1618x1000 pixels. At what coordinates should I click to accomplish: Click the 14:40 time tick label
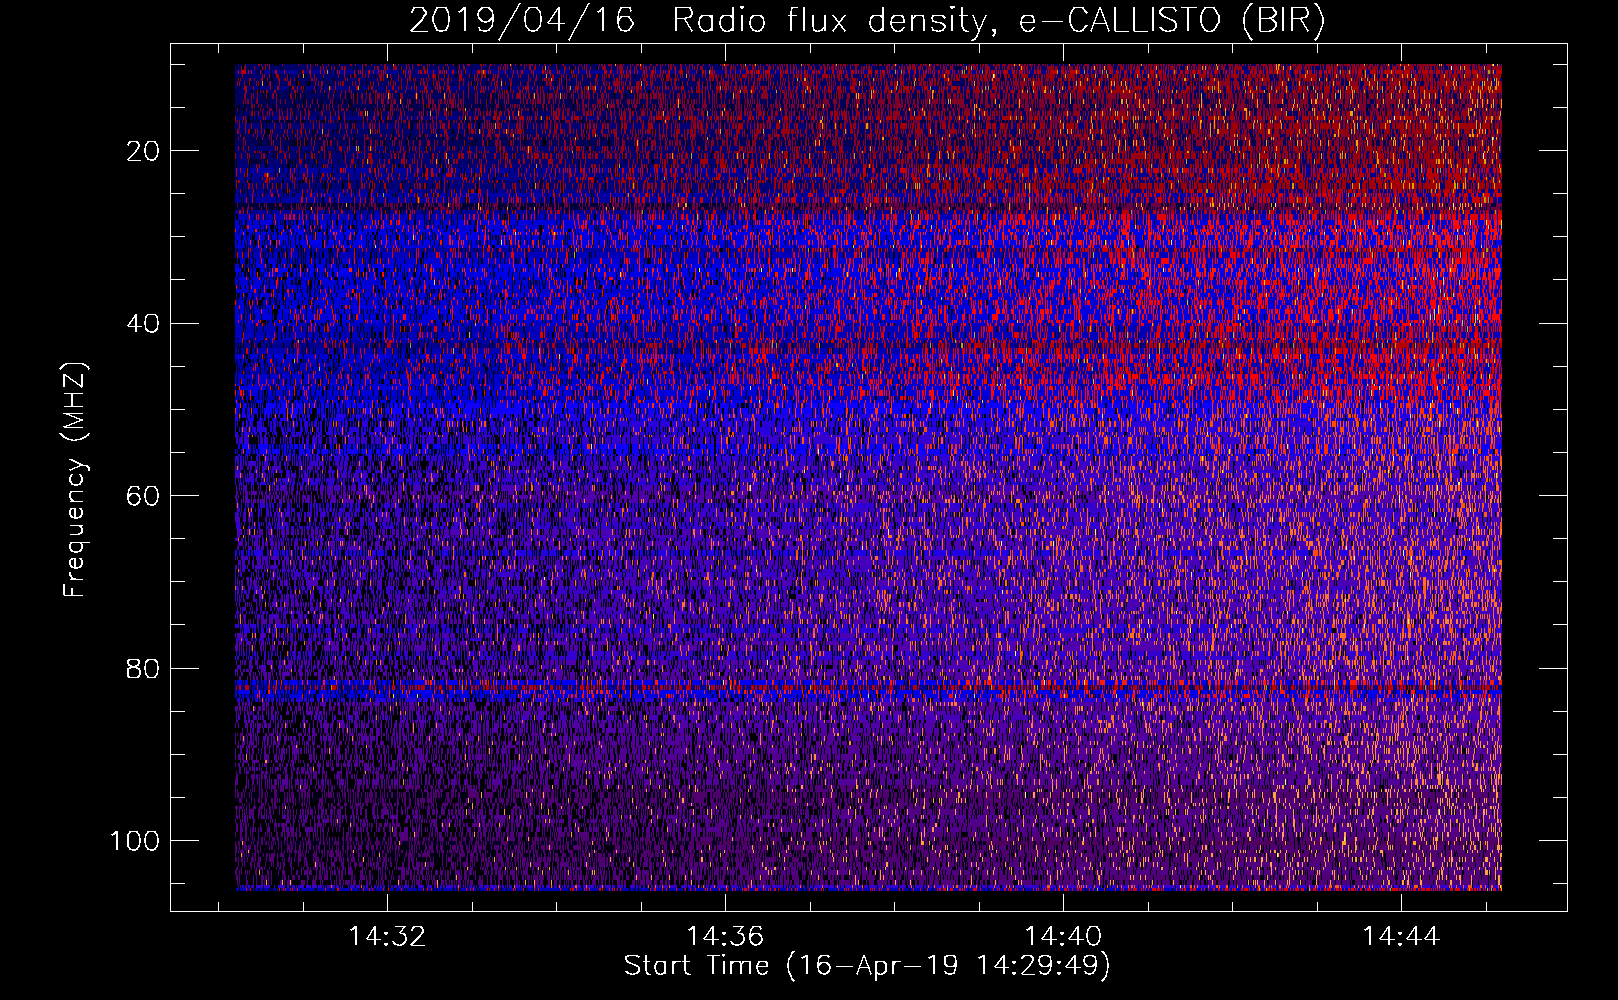pos(1063,937)
